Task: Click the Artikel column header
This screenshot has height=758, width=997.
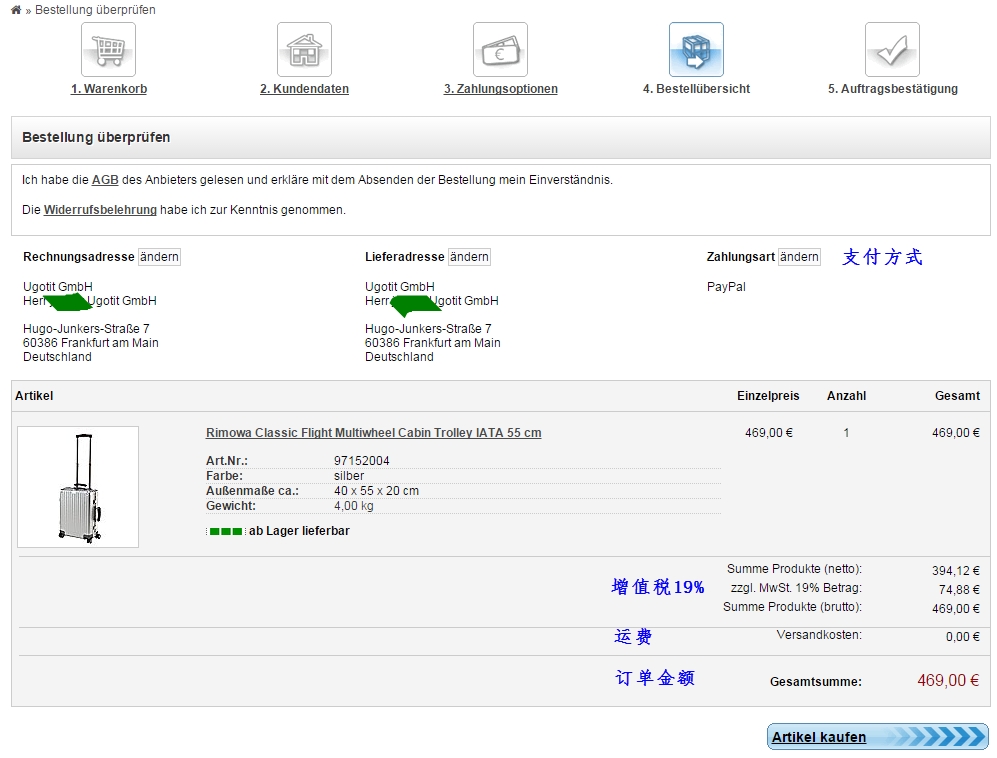Action: click(34, 396)
